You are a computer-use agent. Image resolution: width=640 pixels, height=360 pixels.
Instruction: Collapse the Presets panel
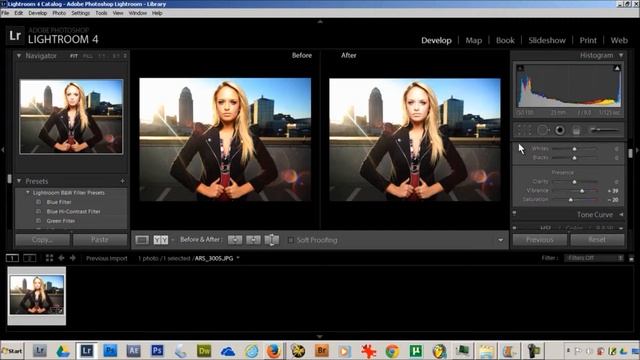tap(19, 181)
